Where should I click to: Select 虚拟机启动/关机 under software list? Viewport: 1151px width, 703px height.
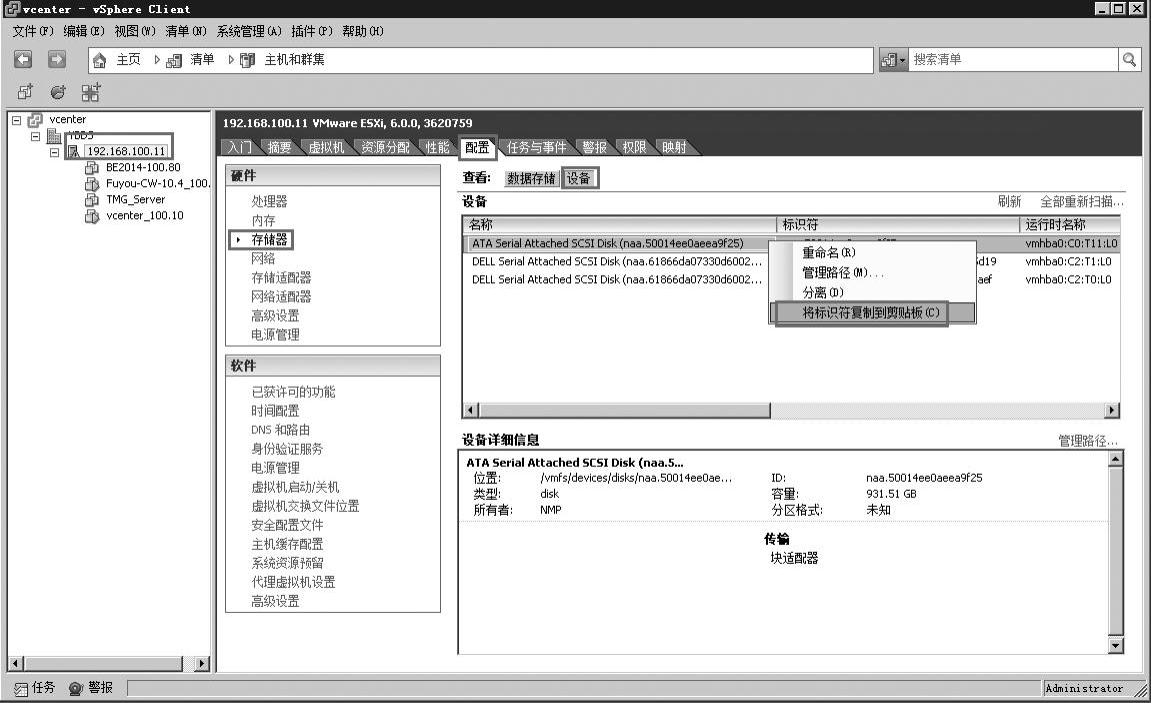pyautogui.click(x=295, y=487)
